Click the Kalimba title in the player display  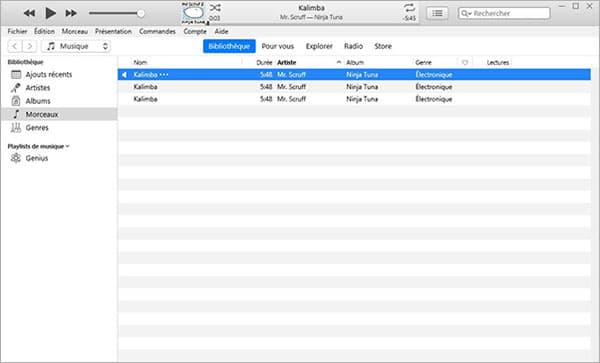[x=311, y=8]
